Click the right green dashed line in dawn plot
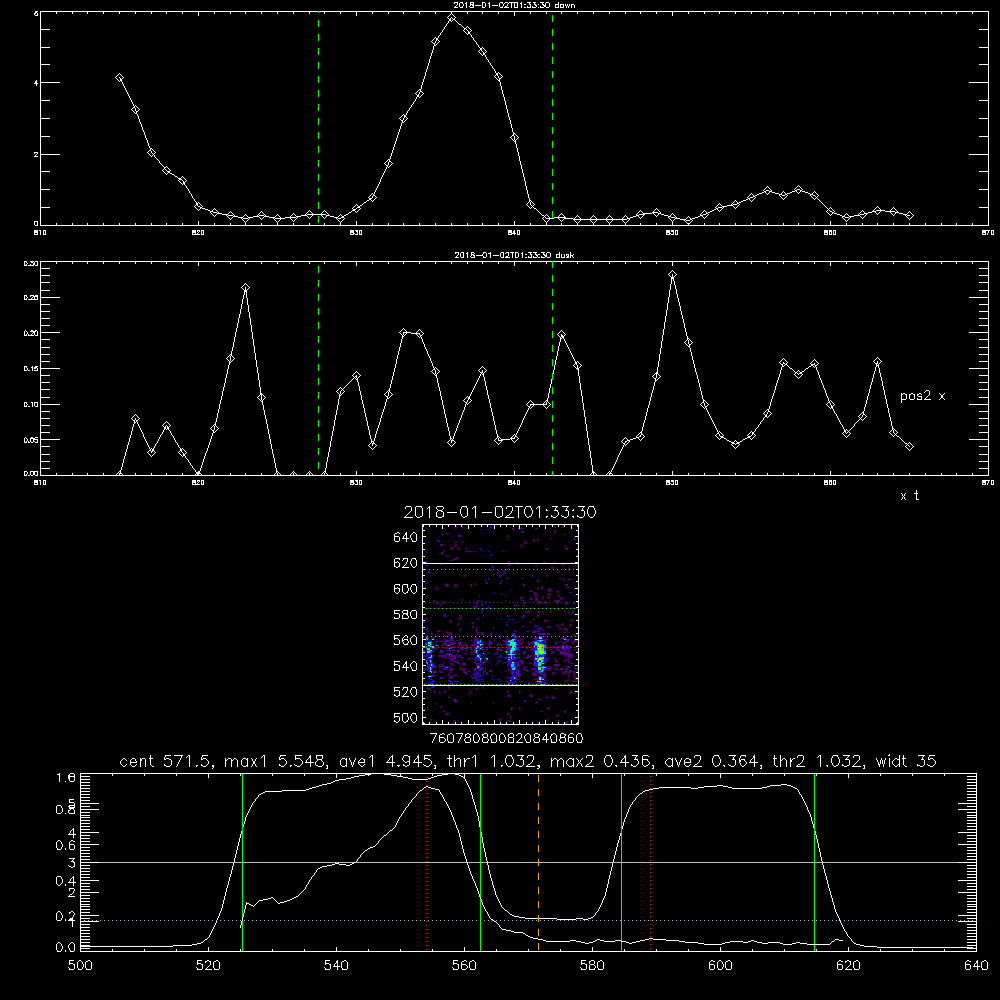1000x1000 pixels. point(552,118)
